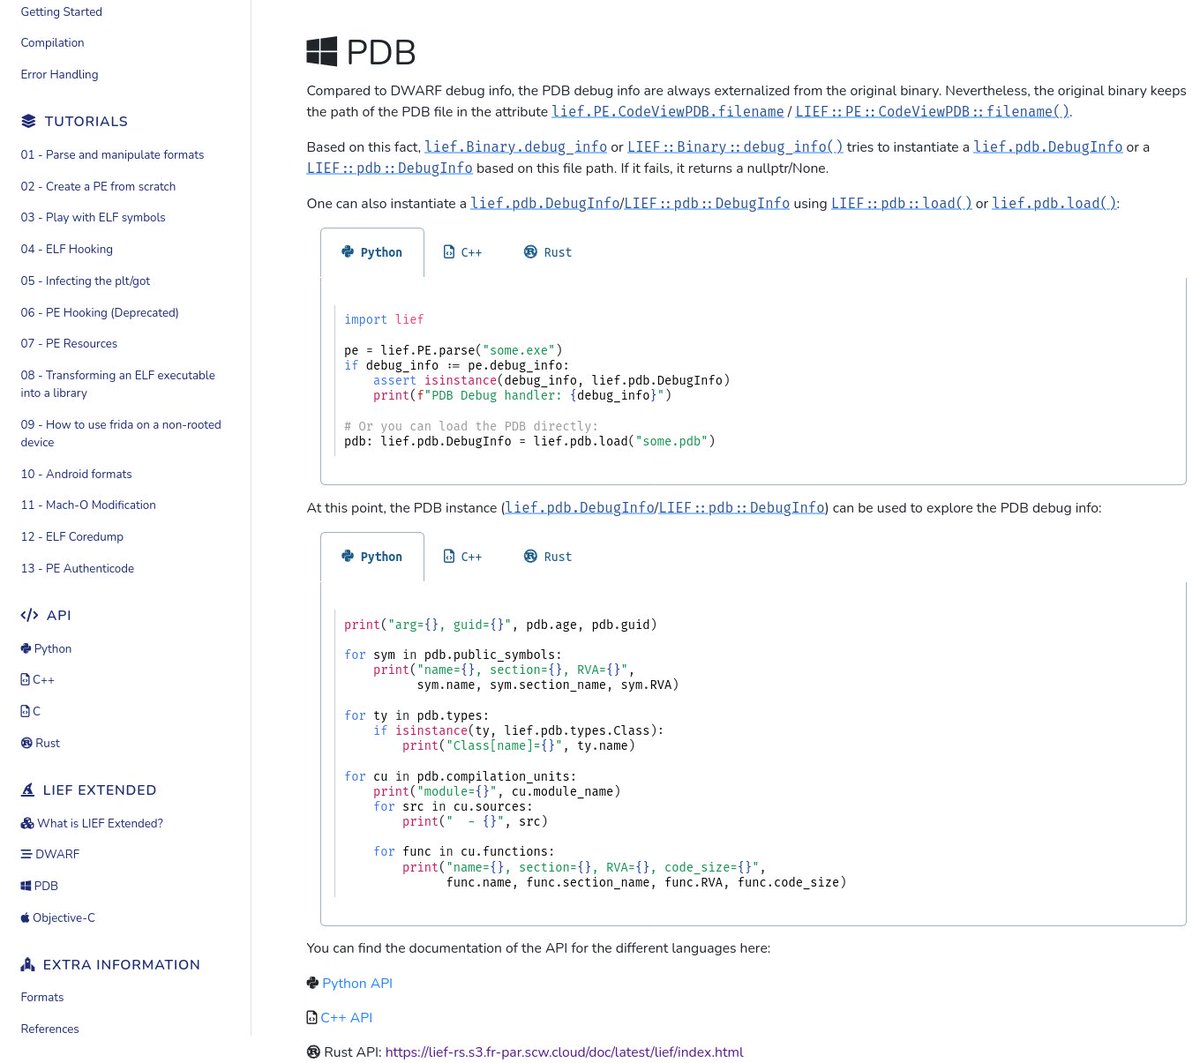
Task: Open What is LIEF Extended? page
Action: [100, 823]
